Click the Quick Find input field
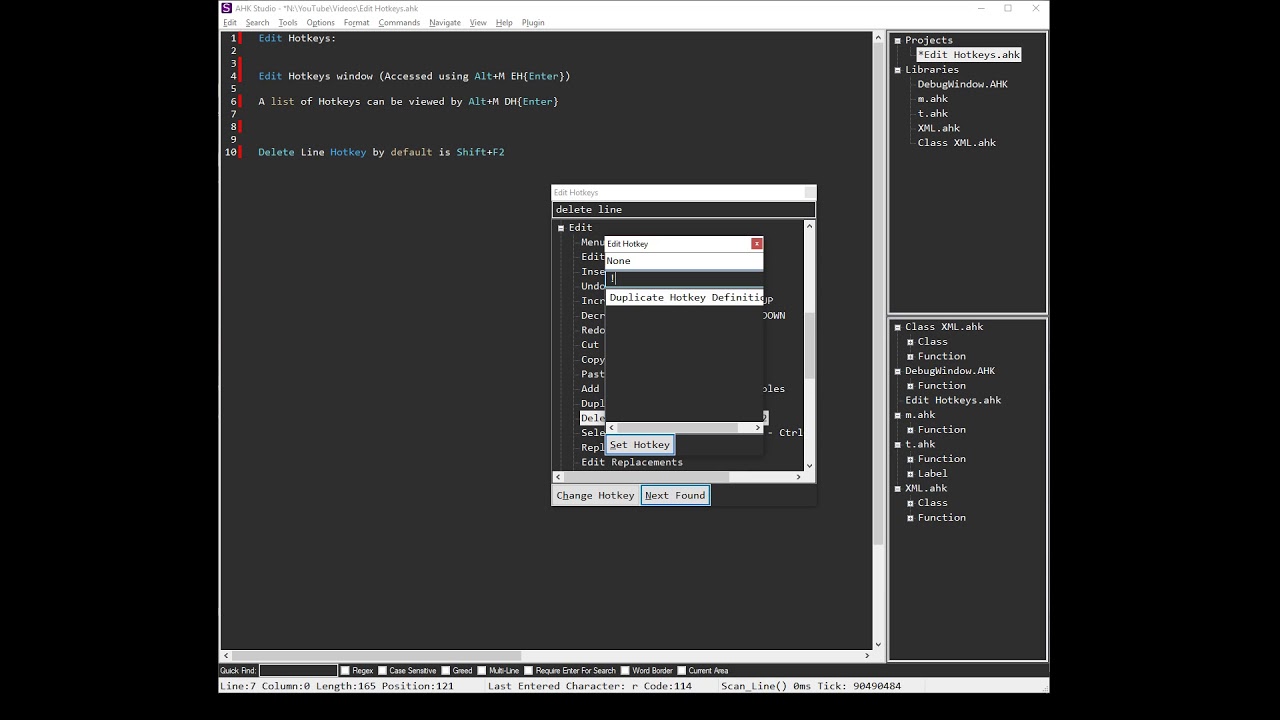The height and width of the screenshot is (720, 1280). click(x=298, y=670)
